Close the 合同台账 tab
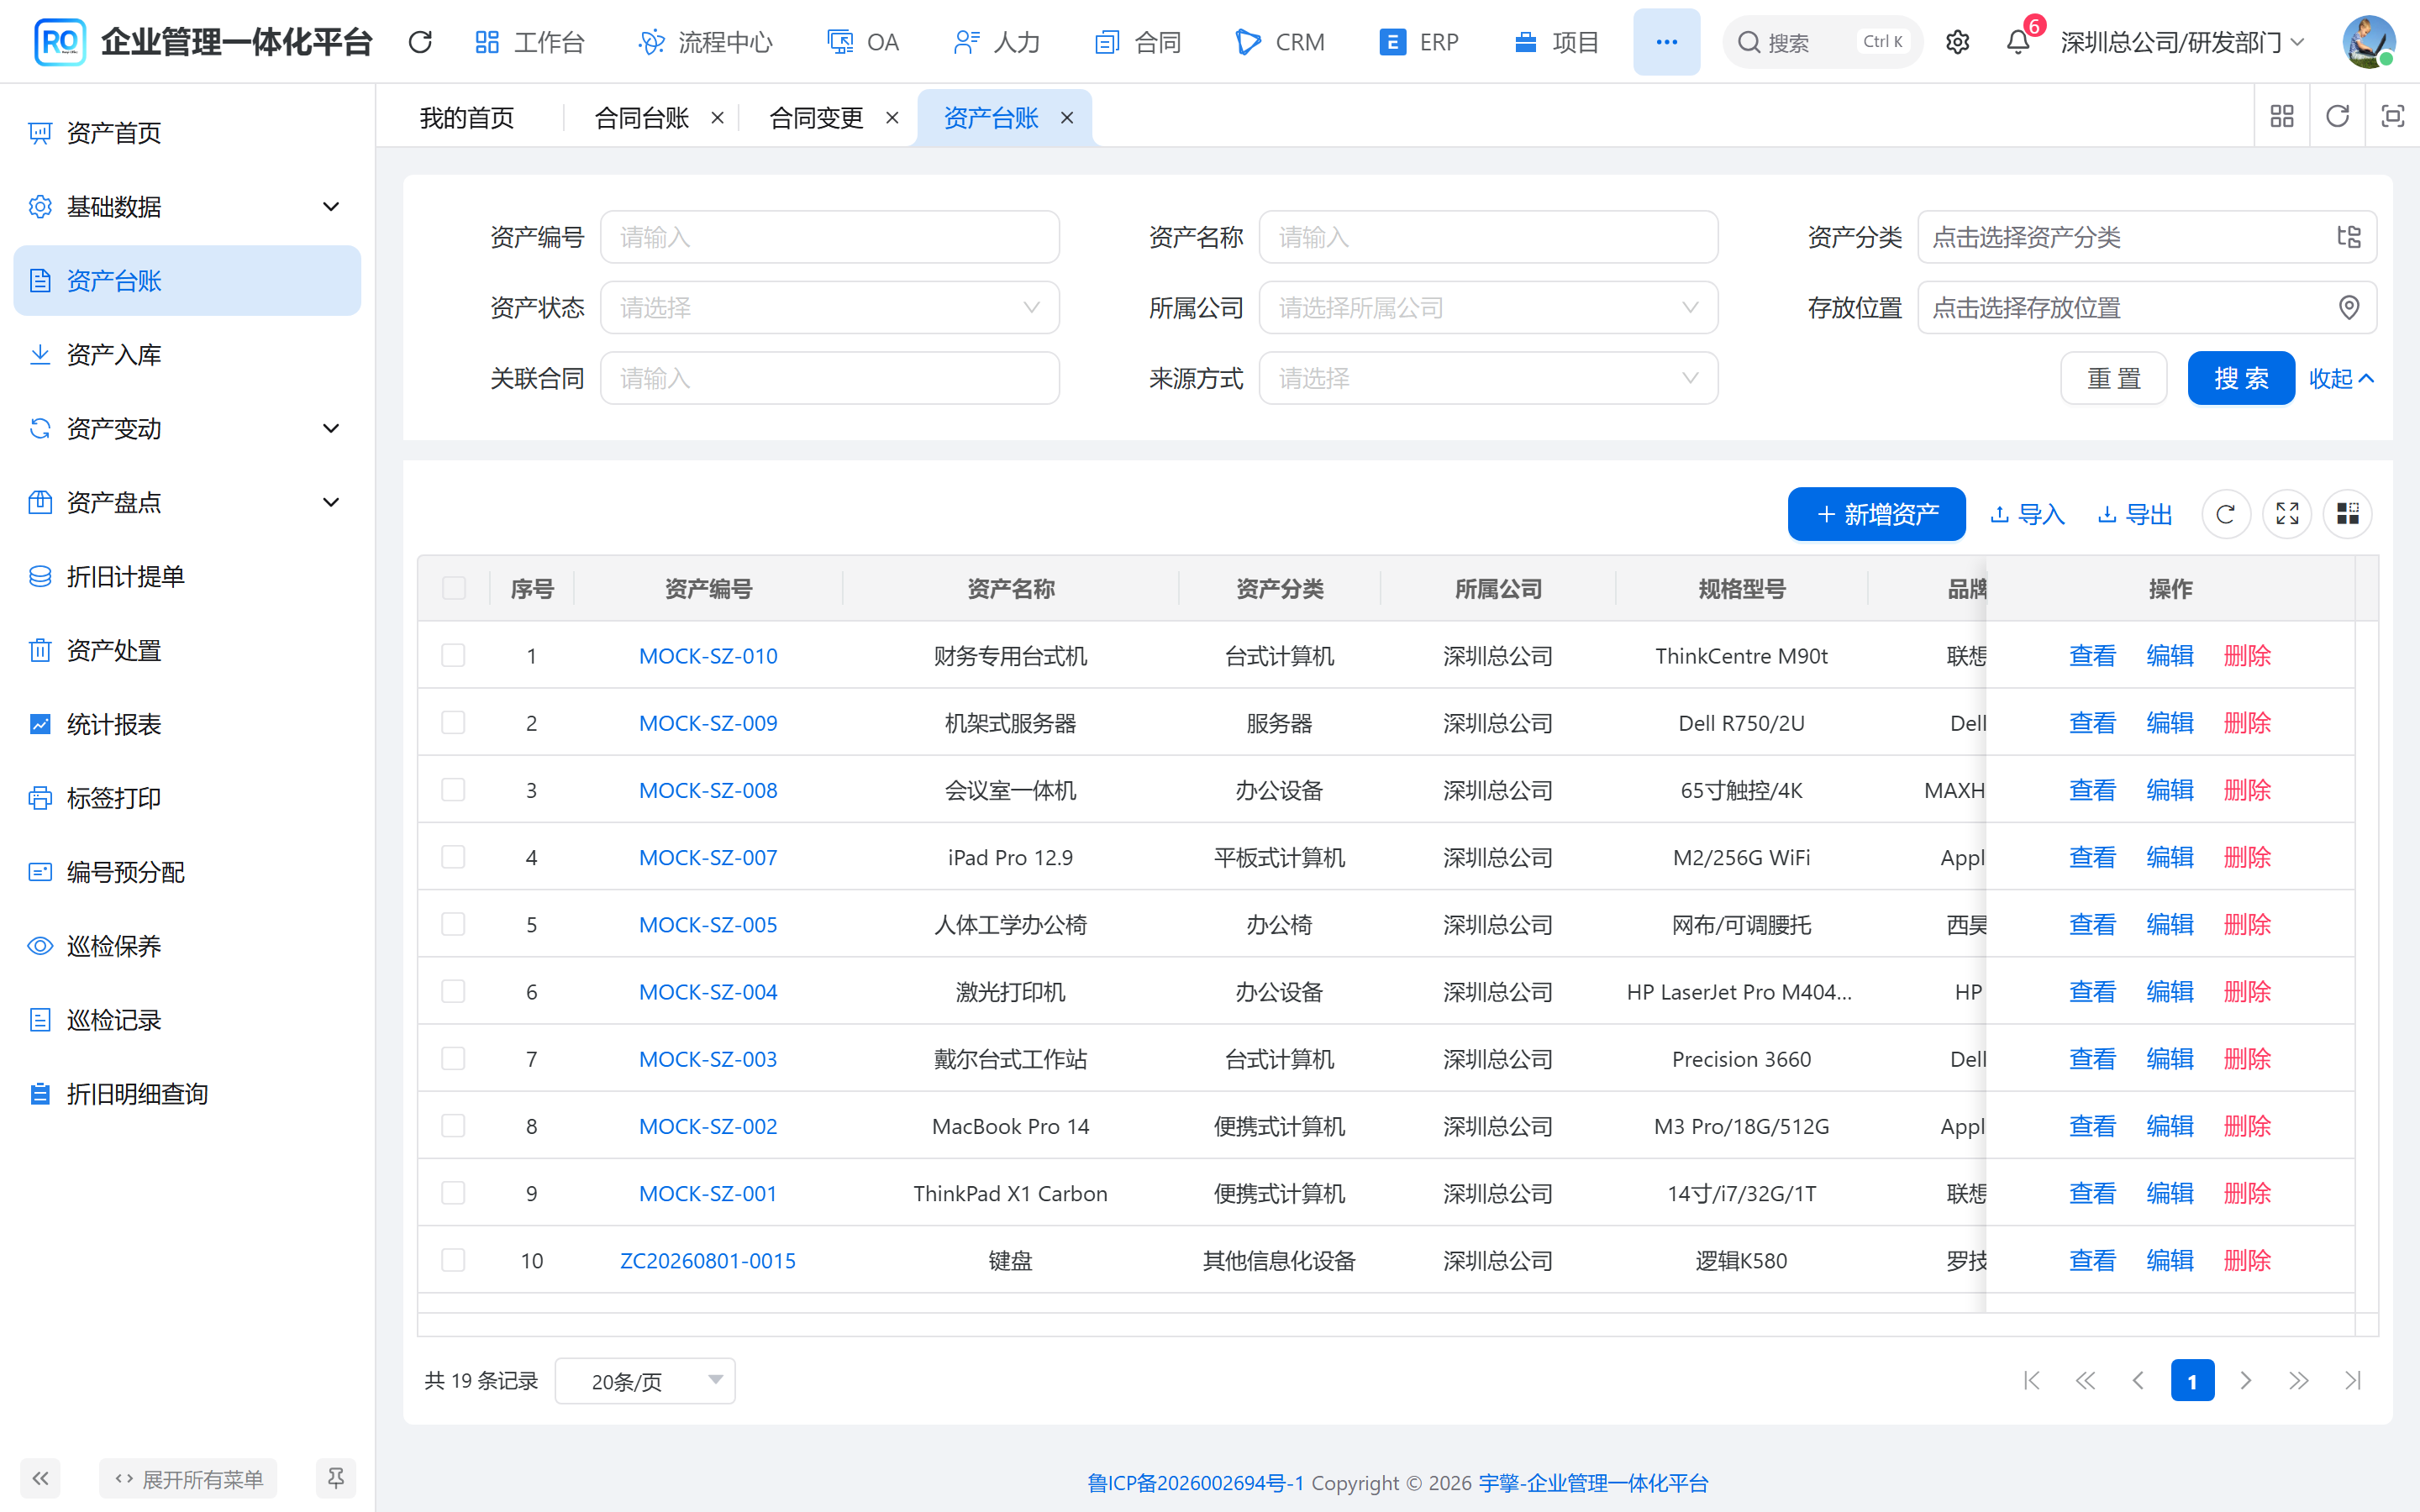Viewport: 2420px width, 1512px height. coord(717,118)
